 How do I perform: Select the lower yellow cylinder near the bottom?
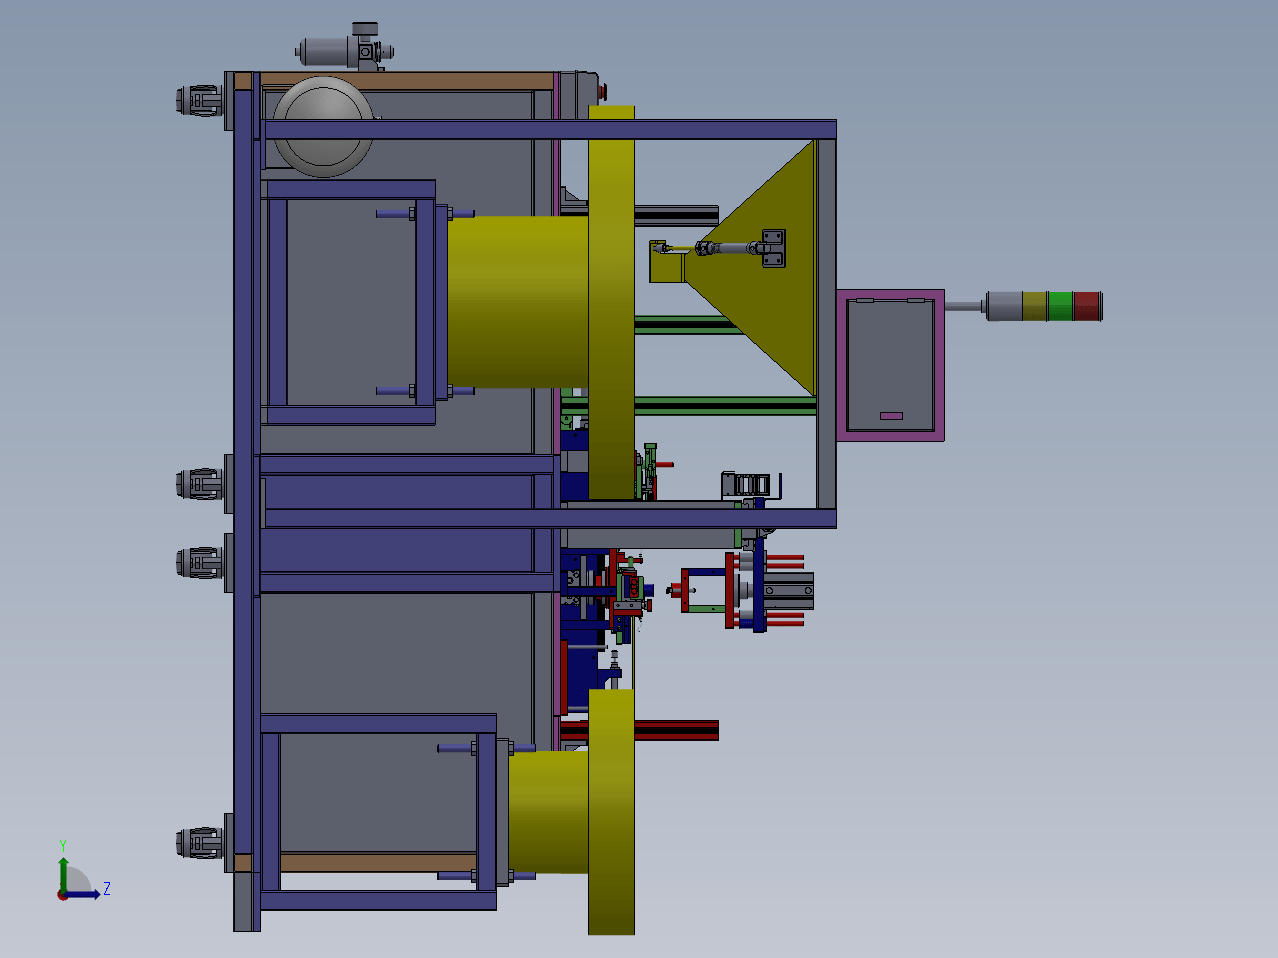(549, 812)
